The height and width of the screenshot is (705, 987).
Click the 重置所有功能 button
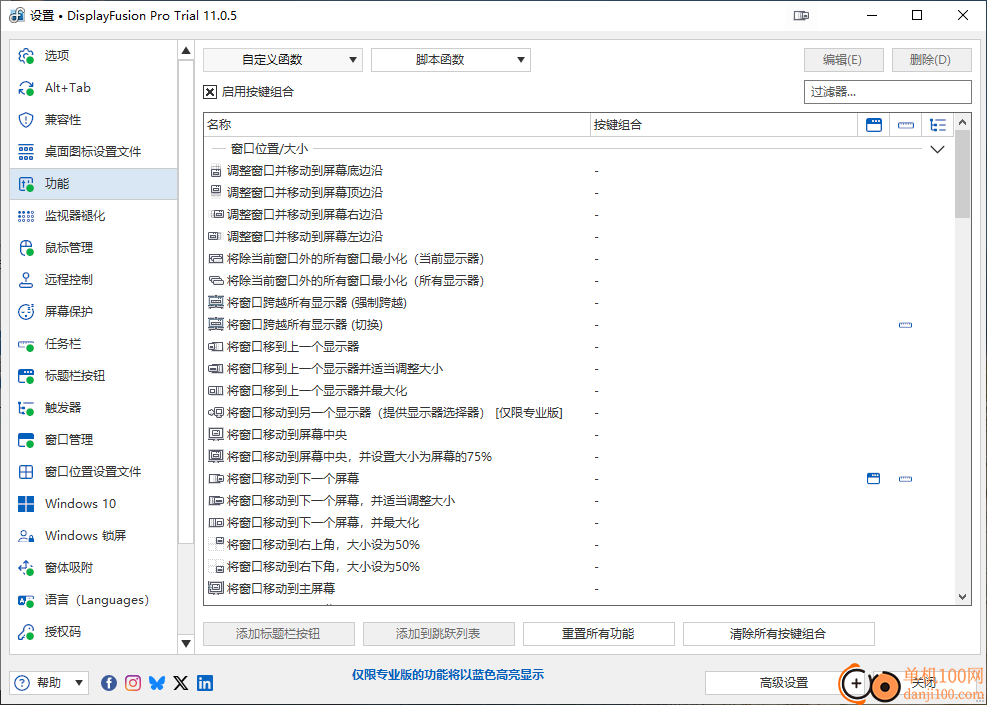coord(599,634)
